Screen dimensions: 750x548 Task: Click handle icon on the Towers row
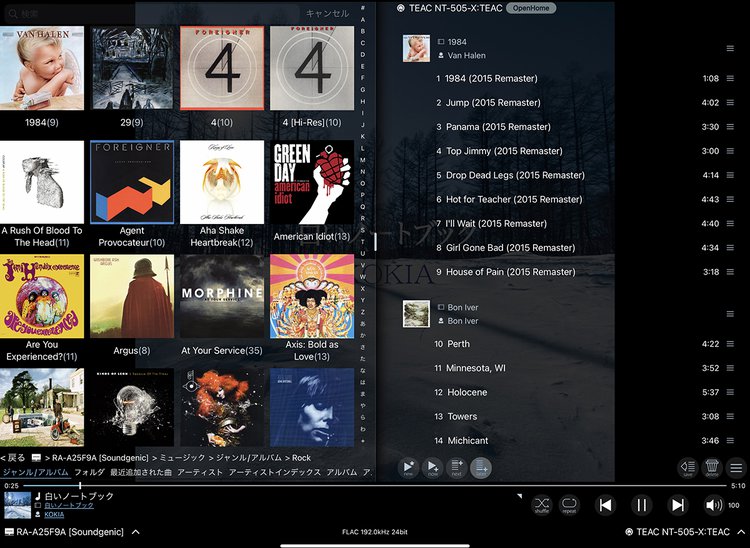point(730,416)
